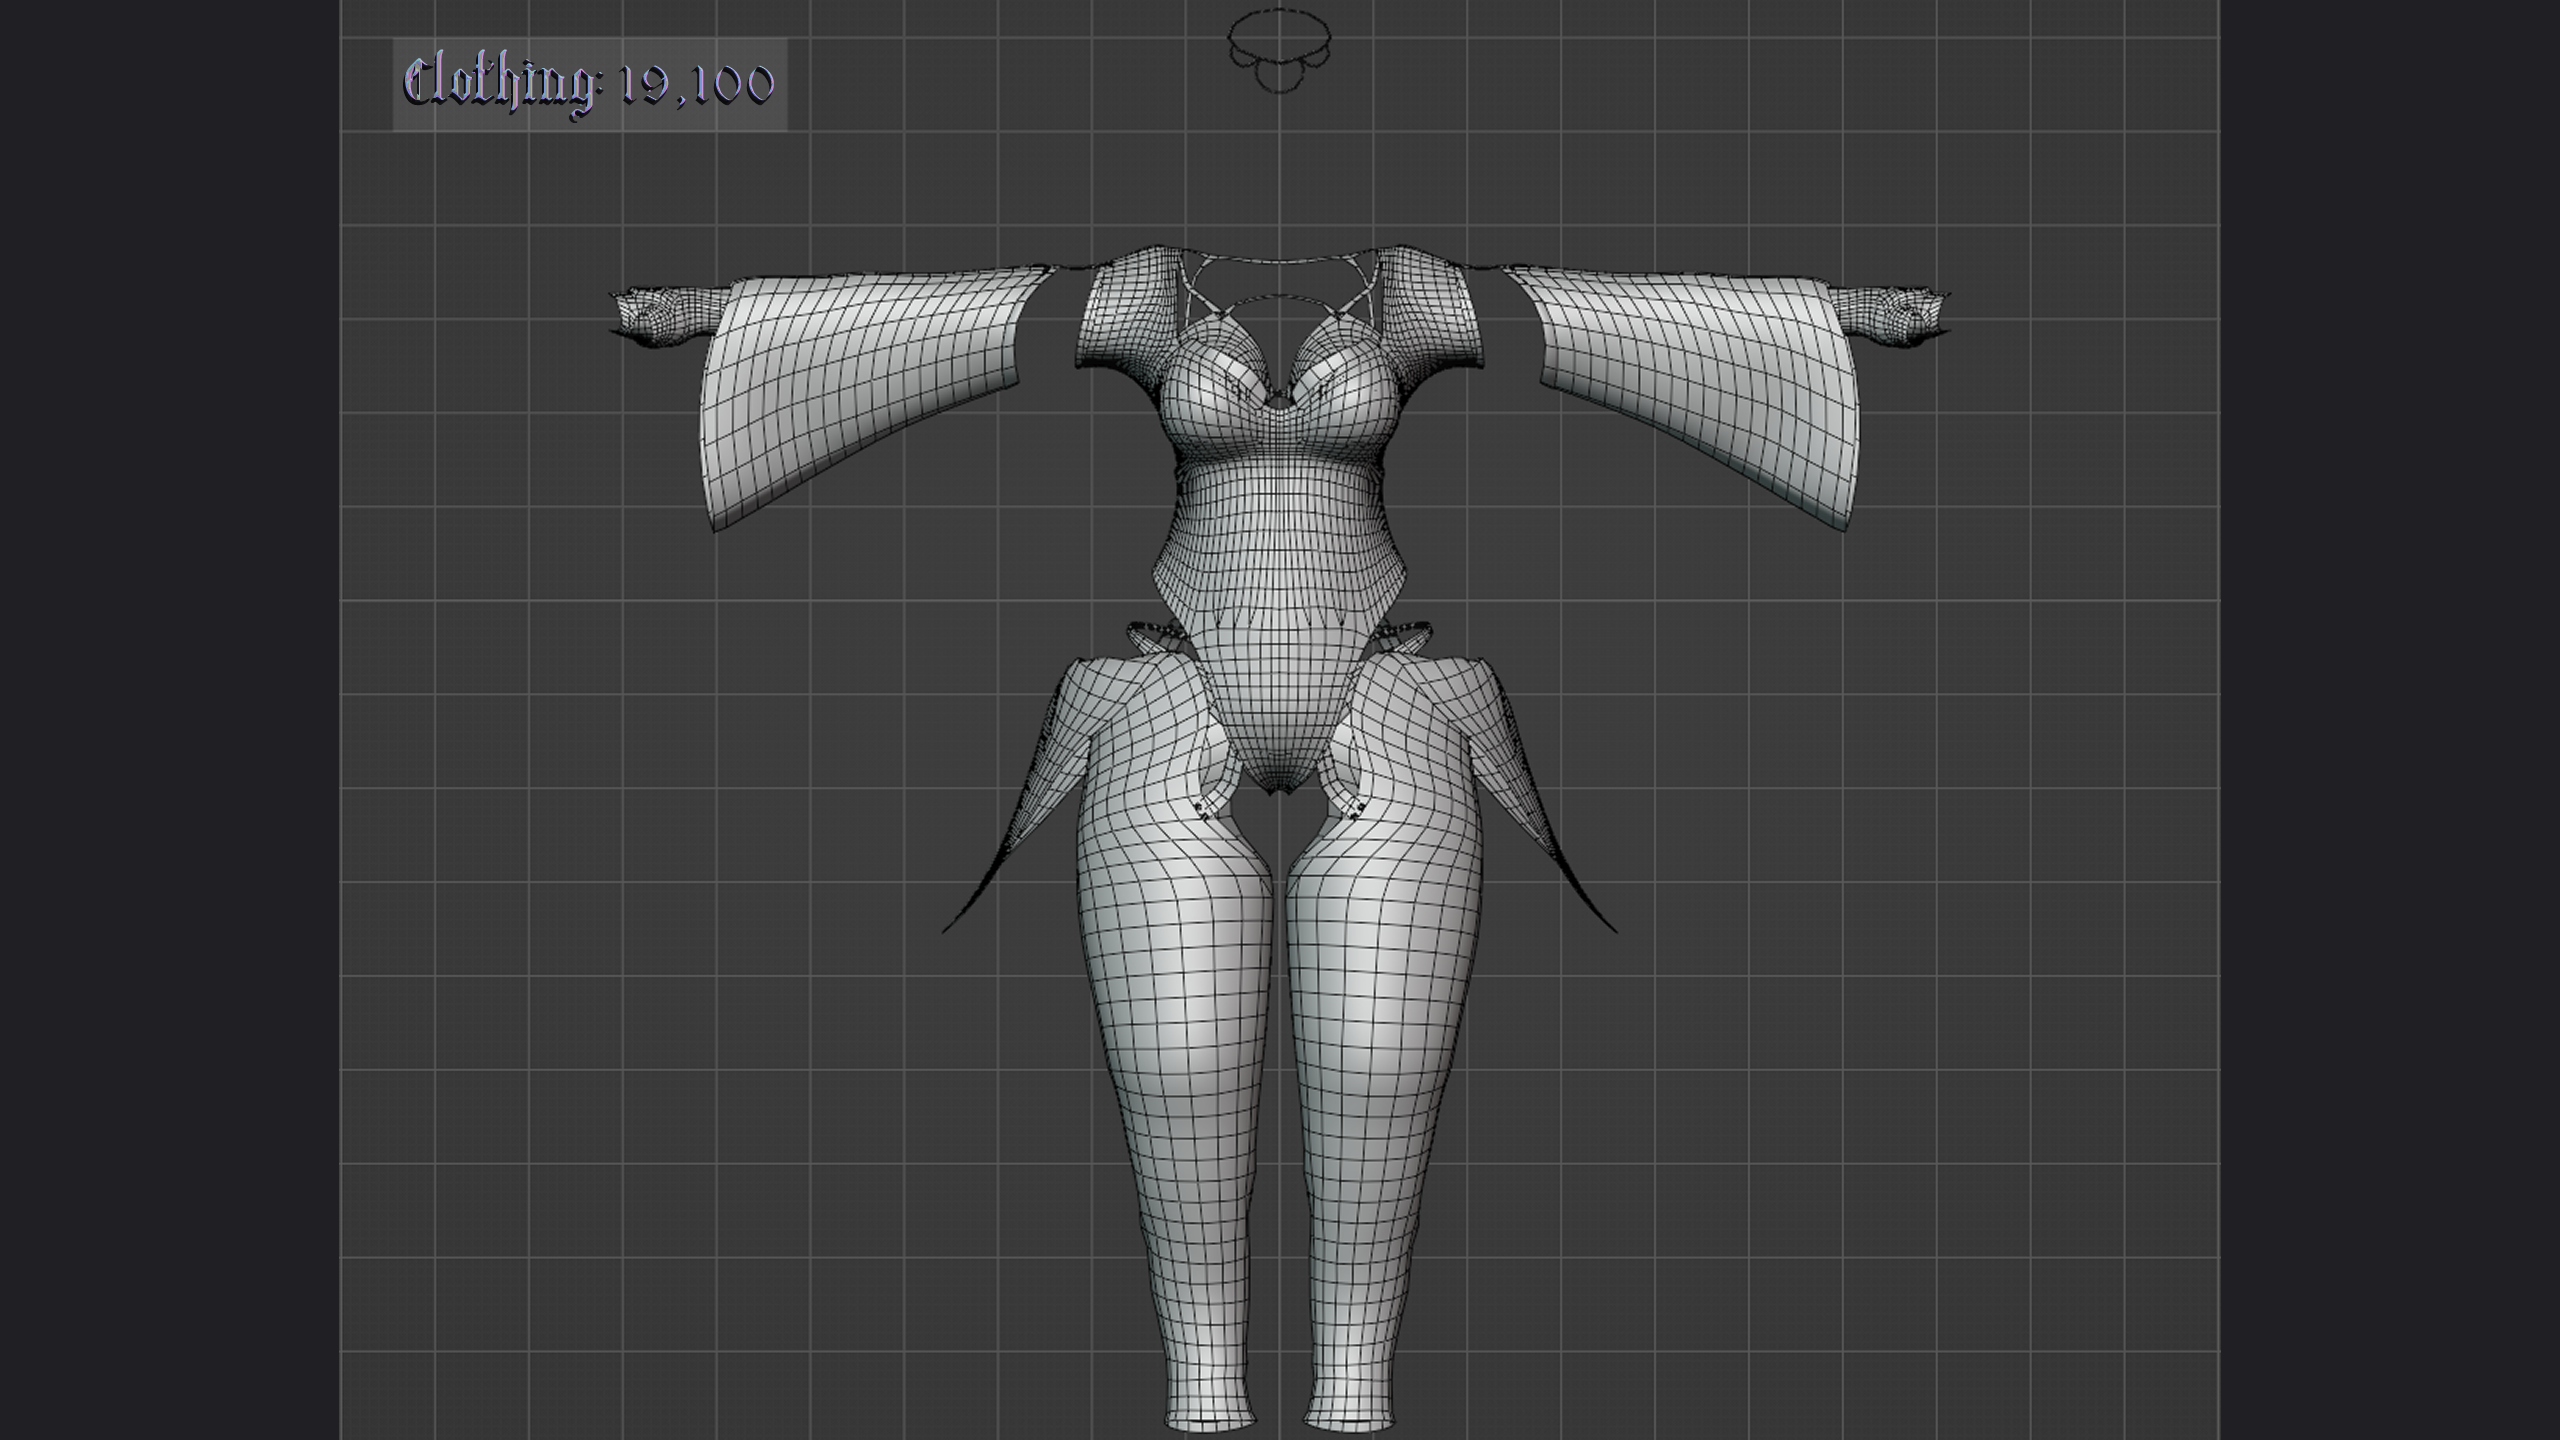This screenshot has height=1440, width=2560.
Task: Click the left garter strap clip
Action: [1206, 810]
